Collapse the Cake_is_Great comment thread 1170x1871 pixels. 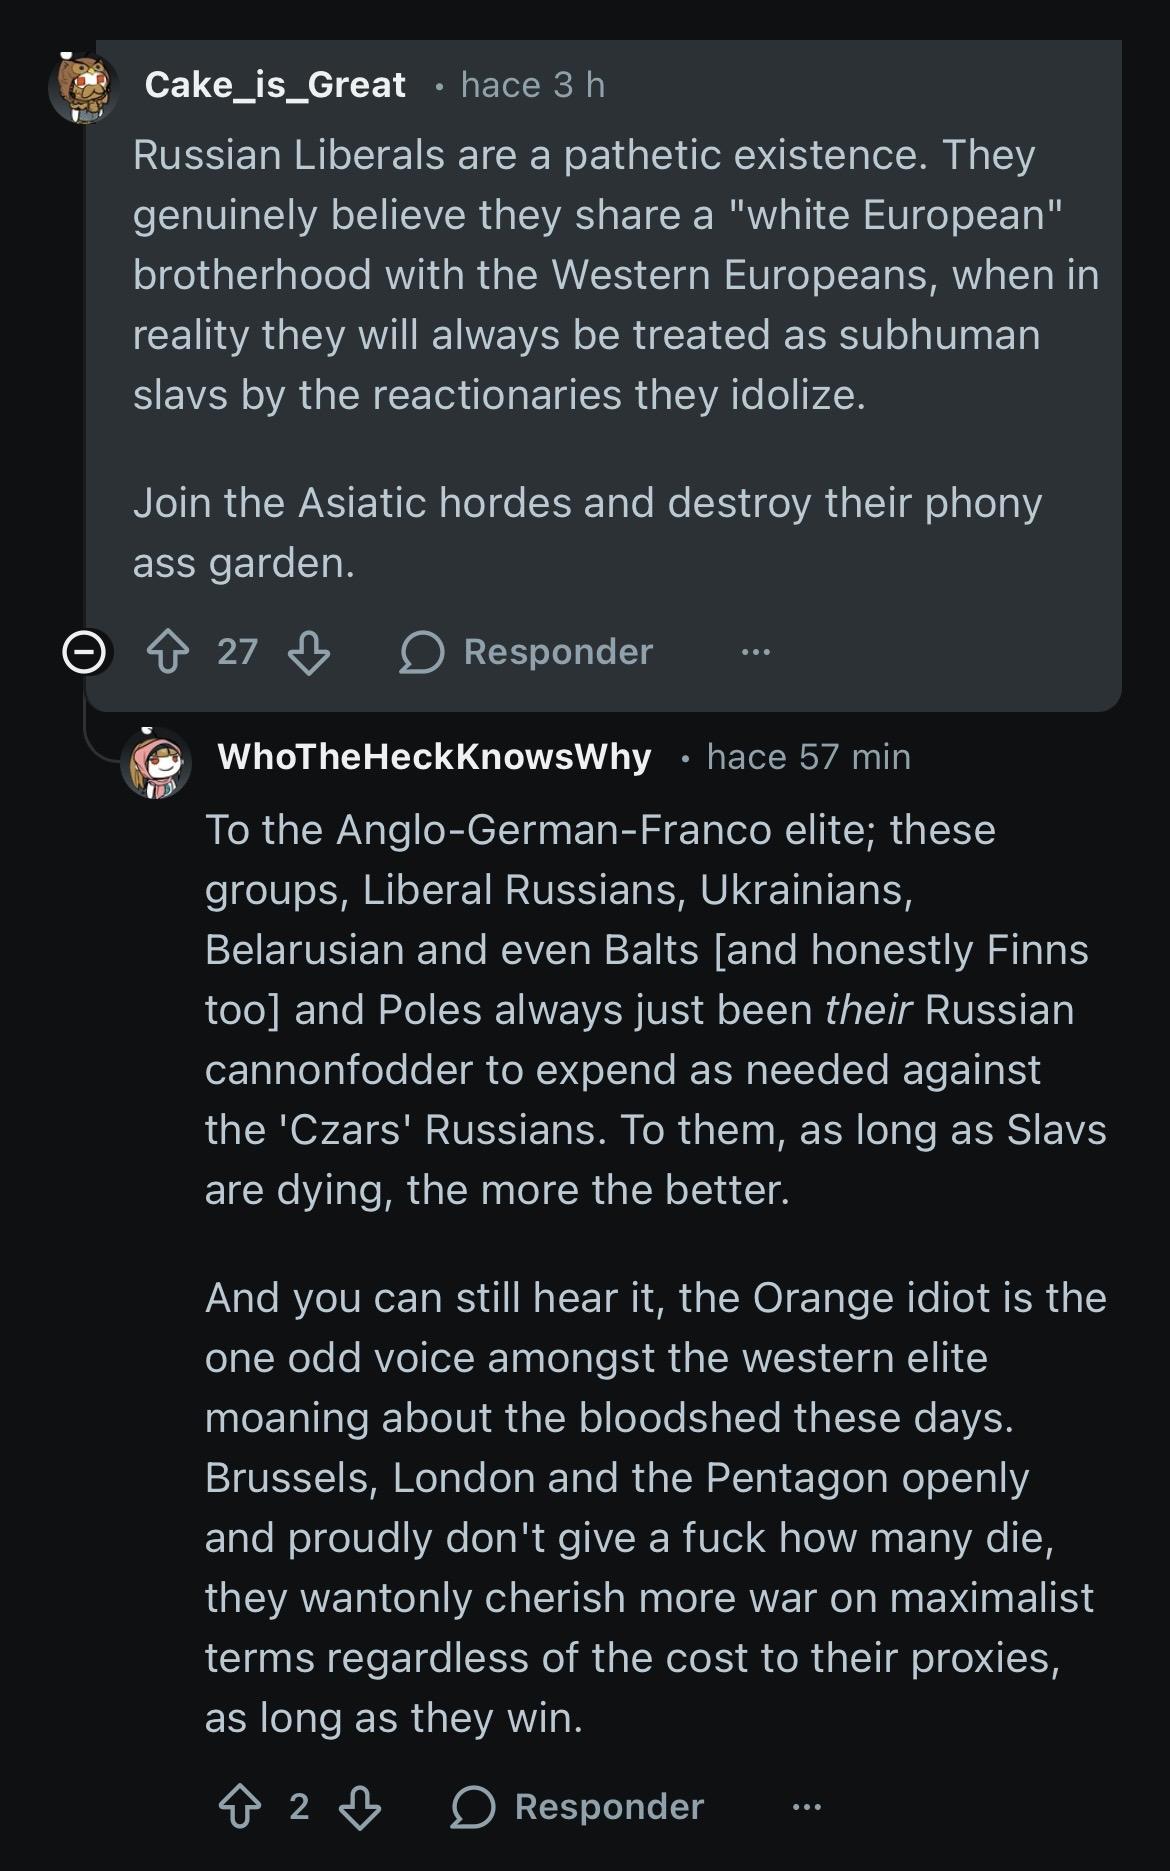click(84, 653)
